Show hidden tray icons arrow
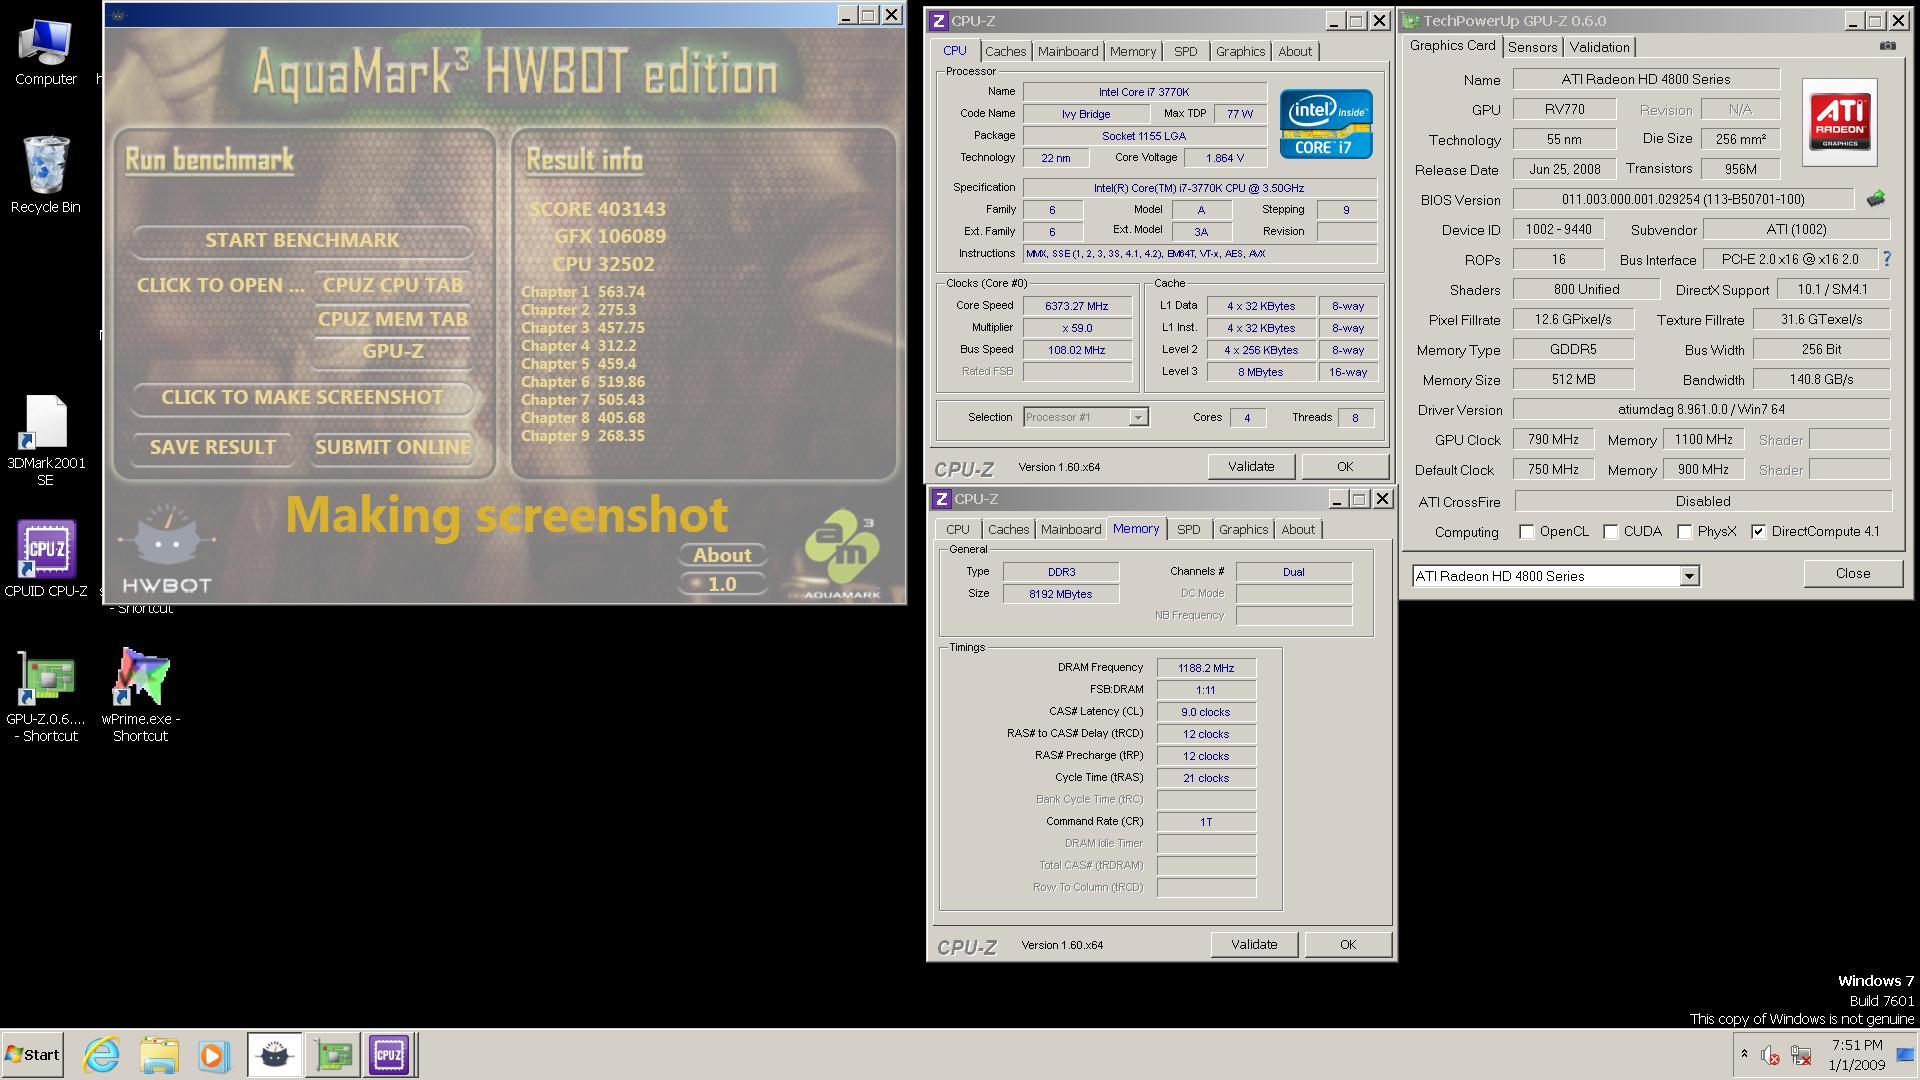Image resolution: width=1920 pixels, height=1080 pixels. pyautogui.click(x=1744, y=1054)
